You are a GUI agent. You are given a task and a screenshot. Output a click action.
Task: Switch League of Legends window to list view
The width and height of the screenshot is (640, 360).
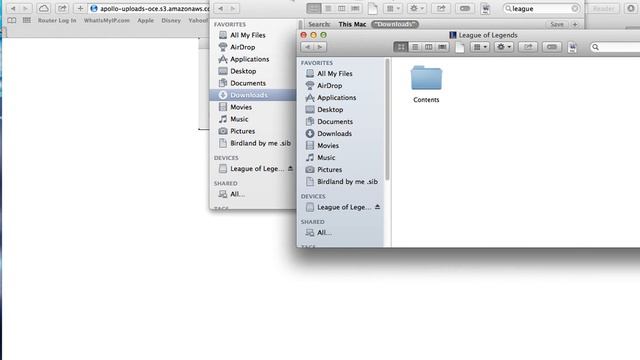point(415,47)
